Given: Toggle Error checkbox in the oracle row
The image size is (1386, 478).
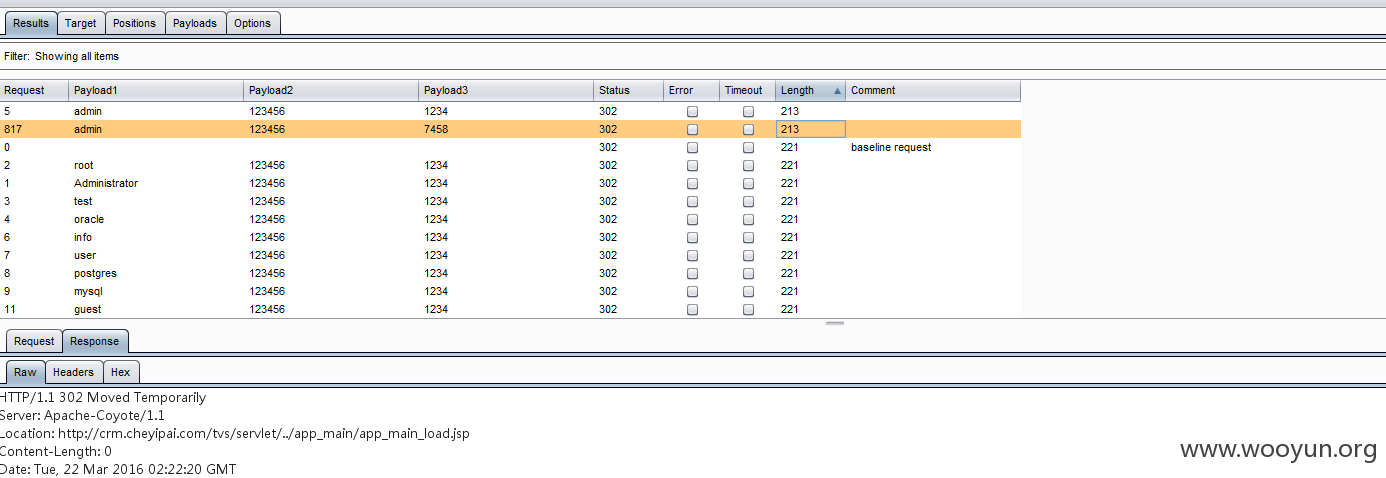Looking at the screenshot, I should 692,220.
